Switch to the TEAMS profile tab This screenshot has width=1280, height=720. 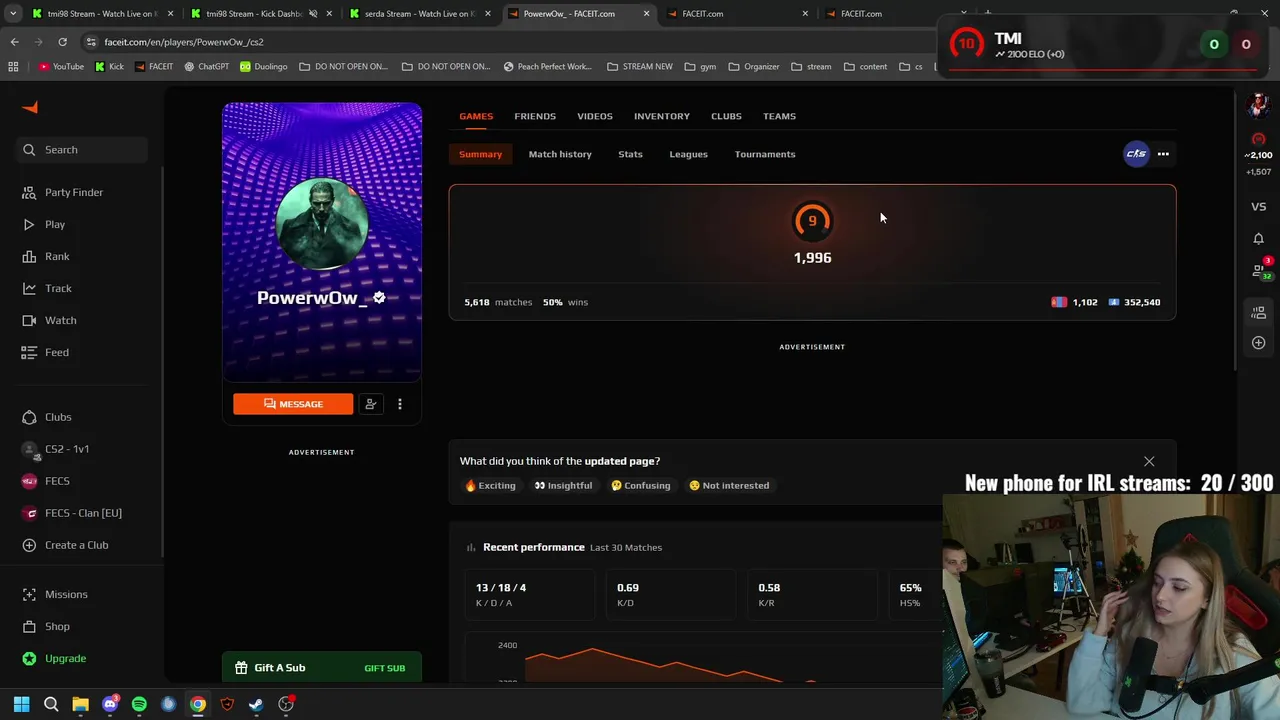point(779,116)
